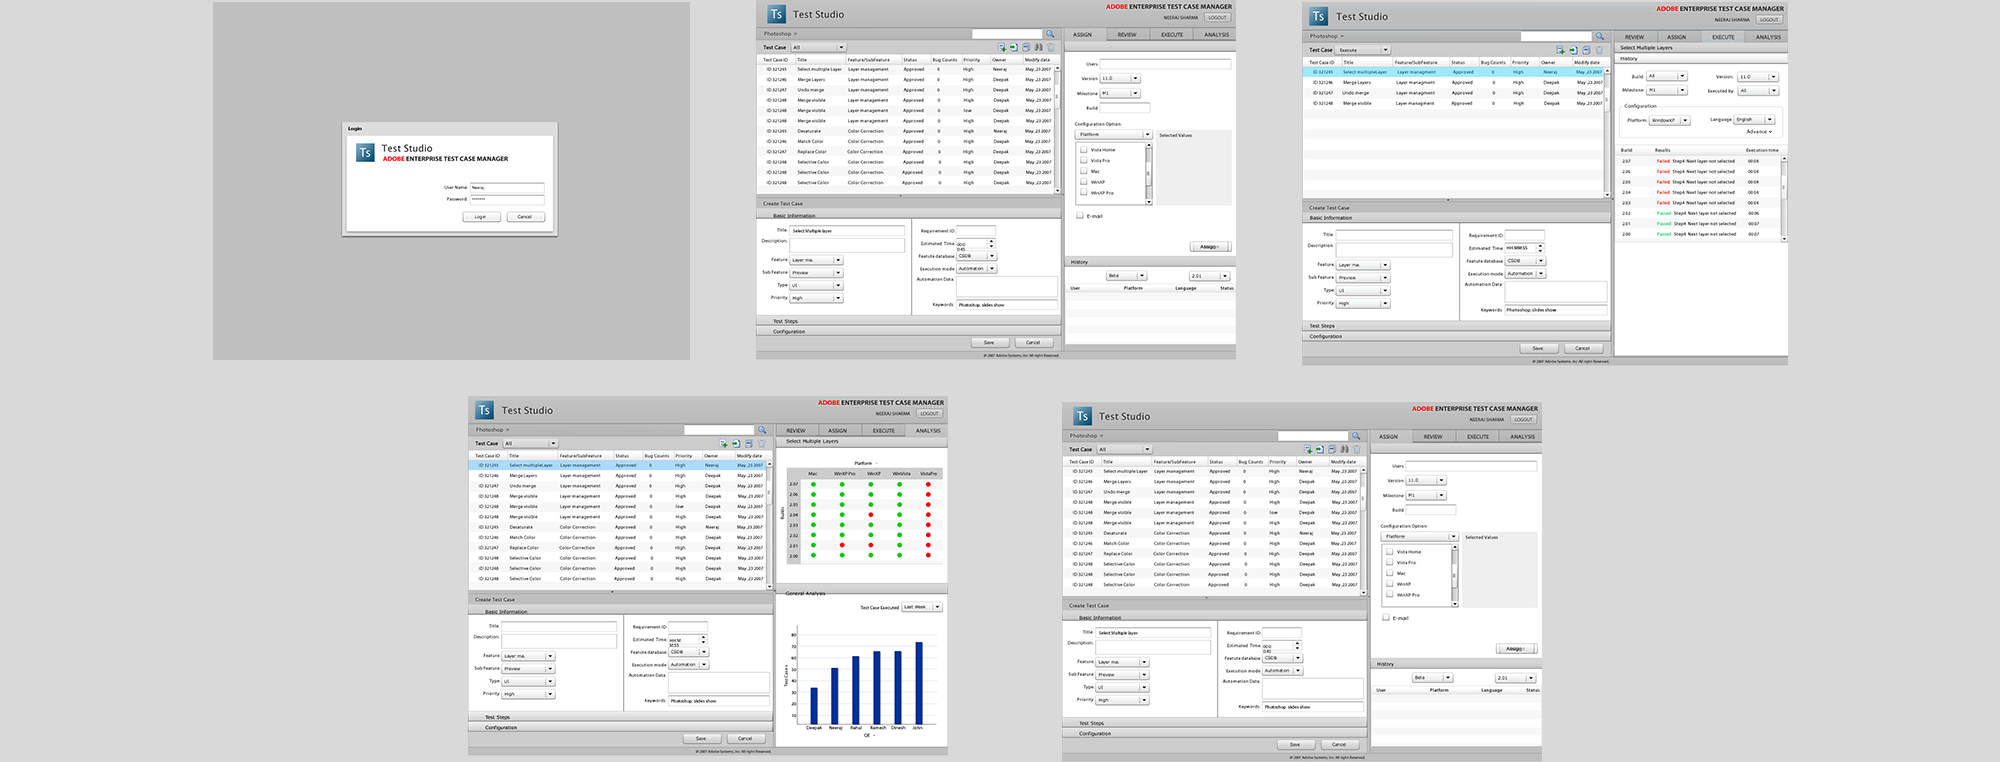The image size is (2000, 762).
Task: Switch to Review tab on the Execute screen
Action: (x=1634, y=37)
